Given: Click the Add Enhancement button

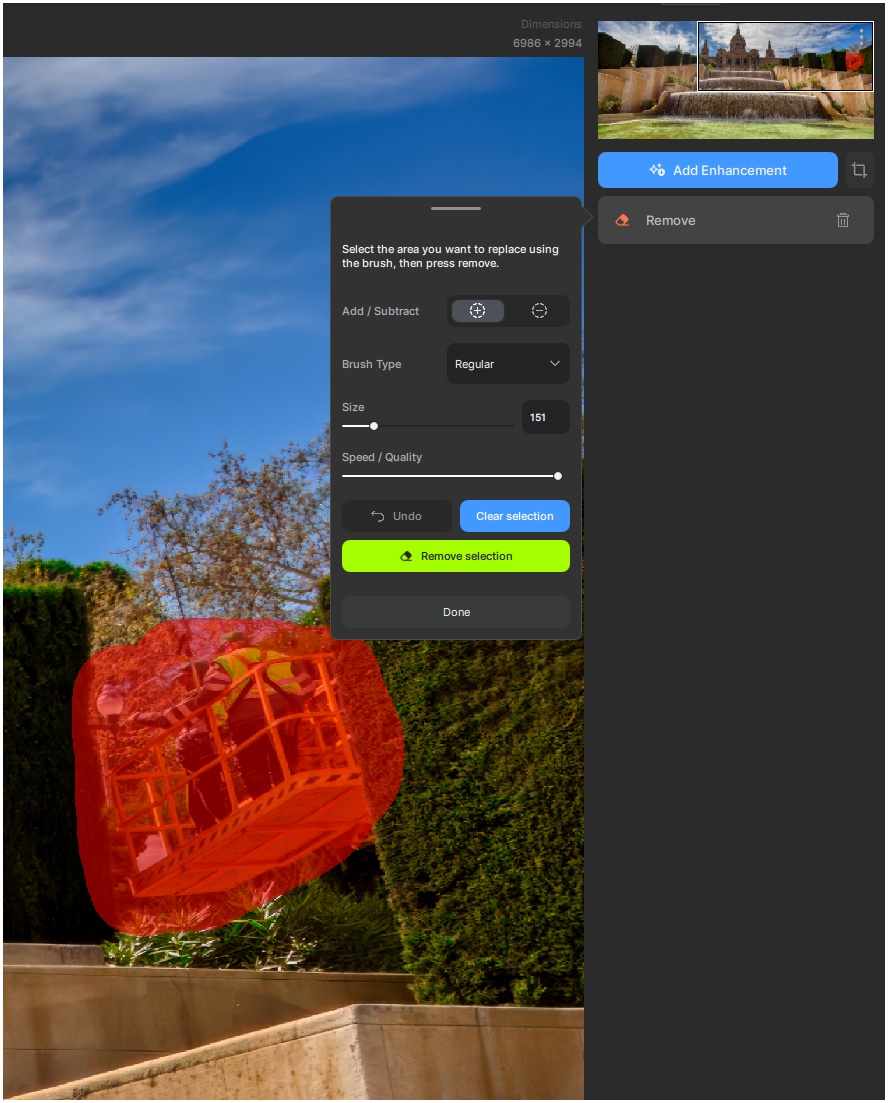Looking at the screenshot, I should pyautogui.click(x=718, y=170).
